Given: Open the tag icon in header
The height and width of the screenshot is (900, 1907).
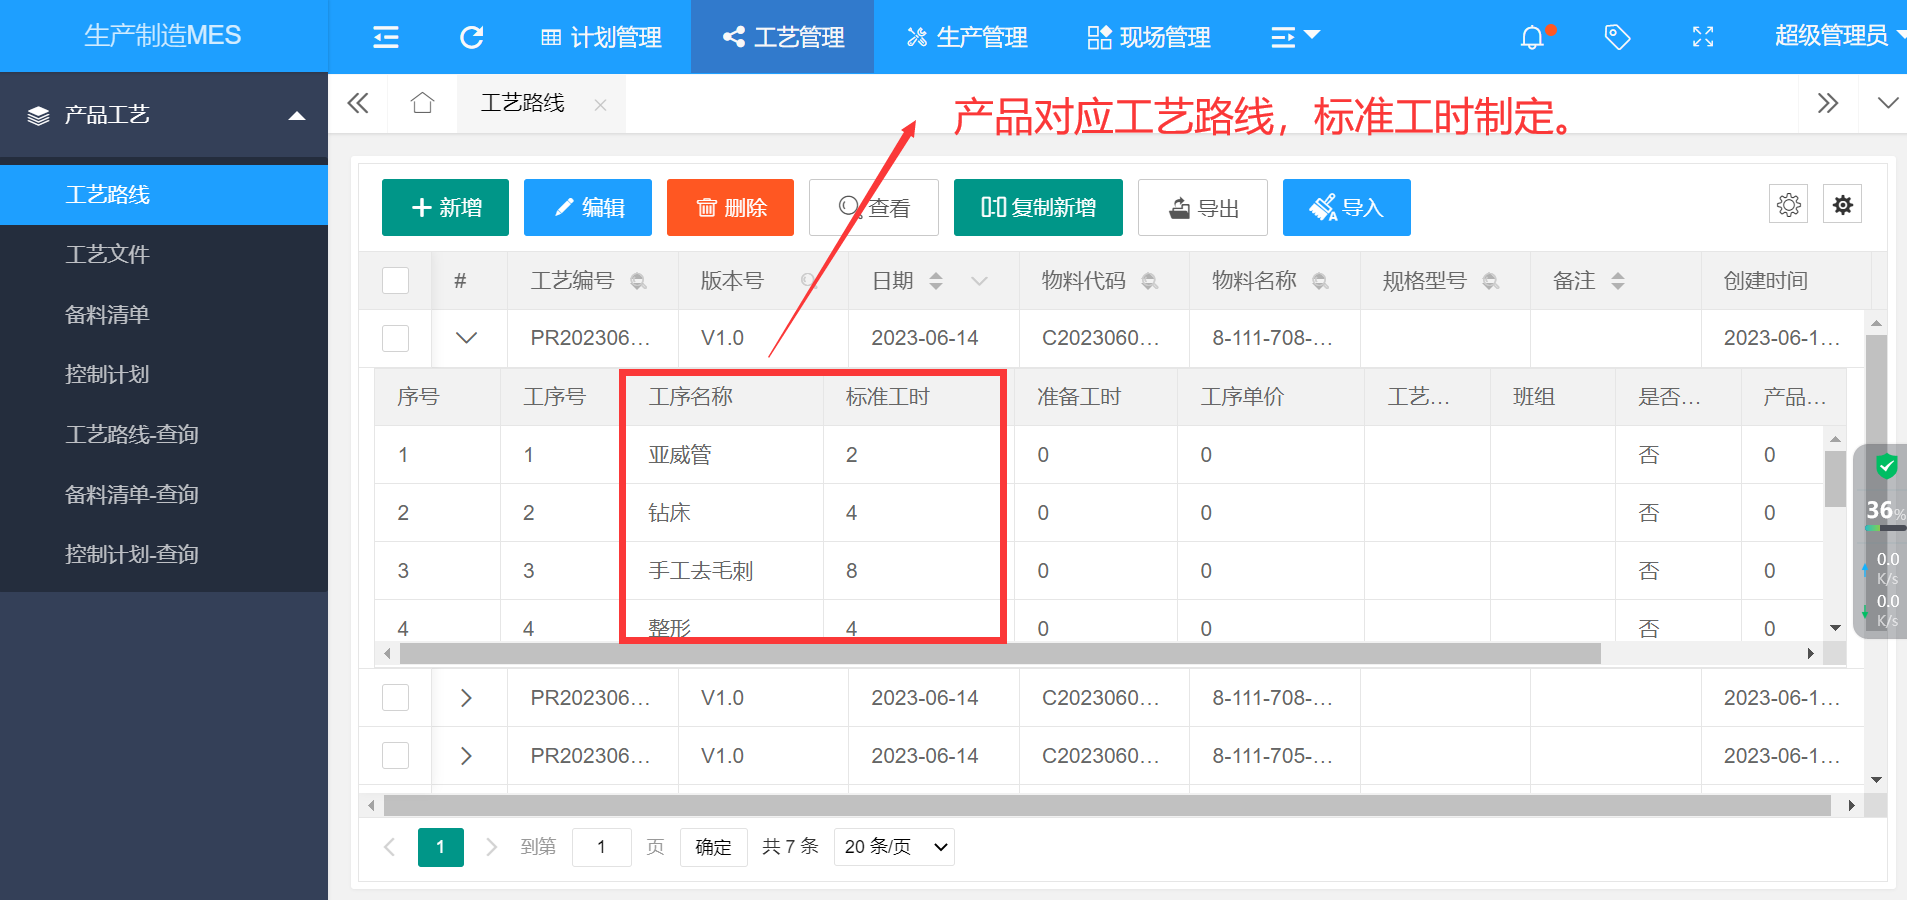Looking at the screenshot, I should tap(1617, 38).
